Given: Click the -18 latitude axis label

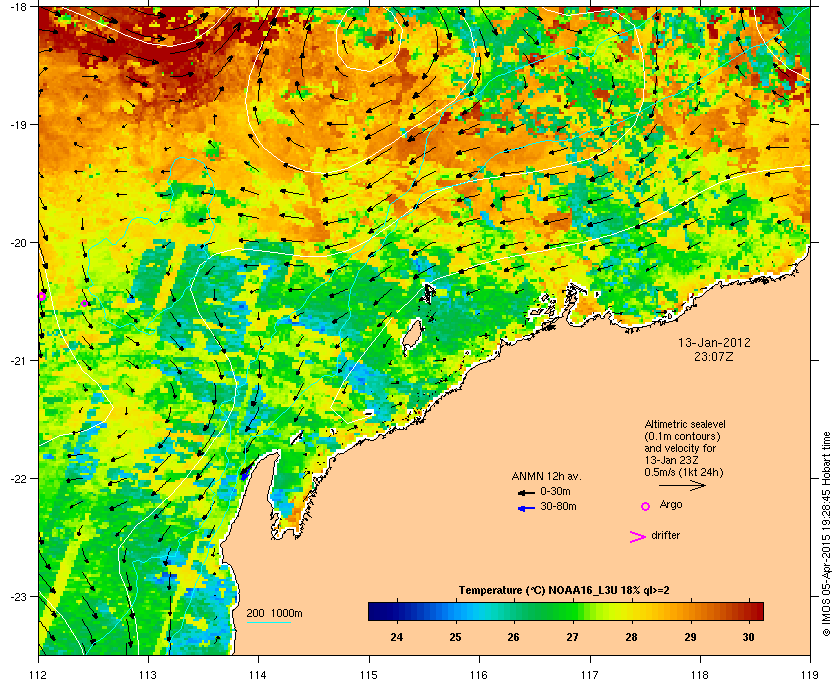Looking at the screenshot, I should [18, 6].
